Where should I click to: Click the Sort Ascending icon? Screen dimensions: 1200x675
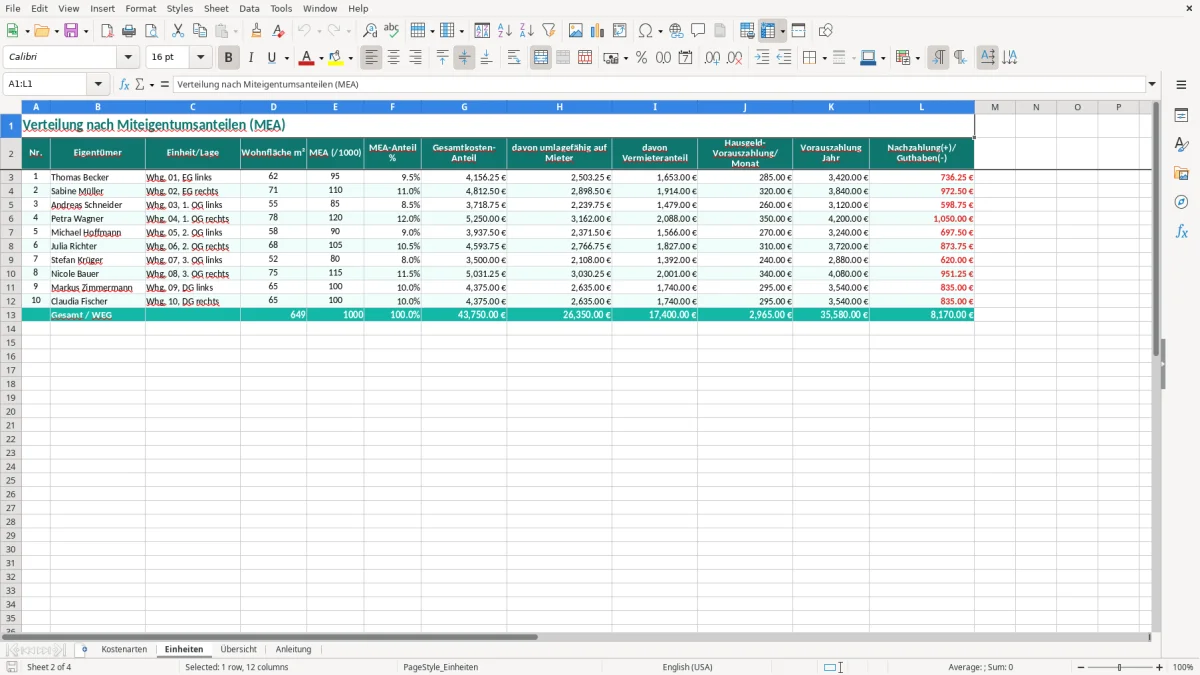505,31
